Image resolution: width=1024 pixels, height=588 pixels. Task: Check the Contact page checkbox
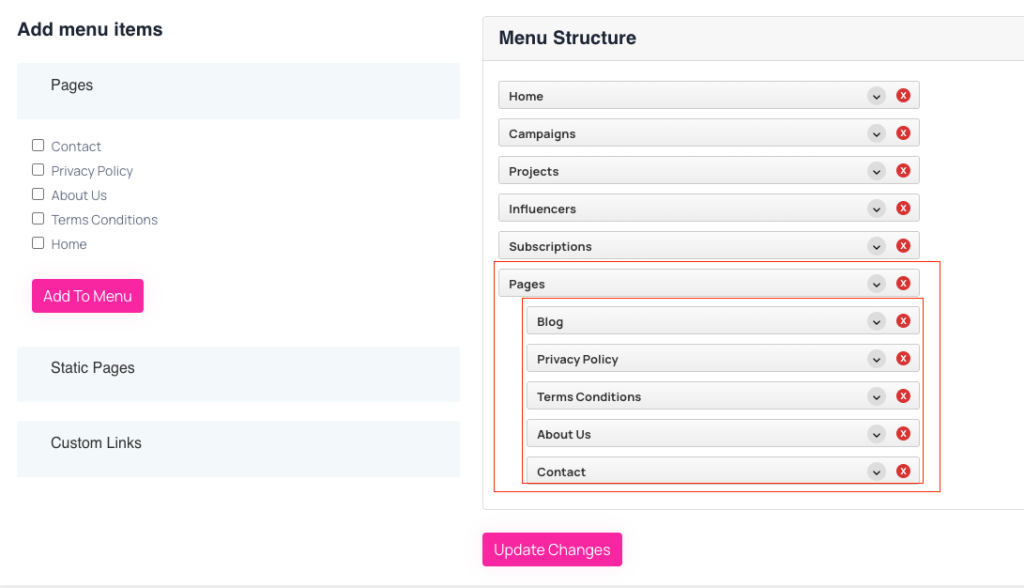click(38, 145)
